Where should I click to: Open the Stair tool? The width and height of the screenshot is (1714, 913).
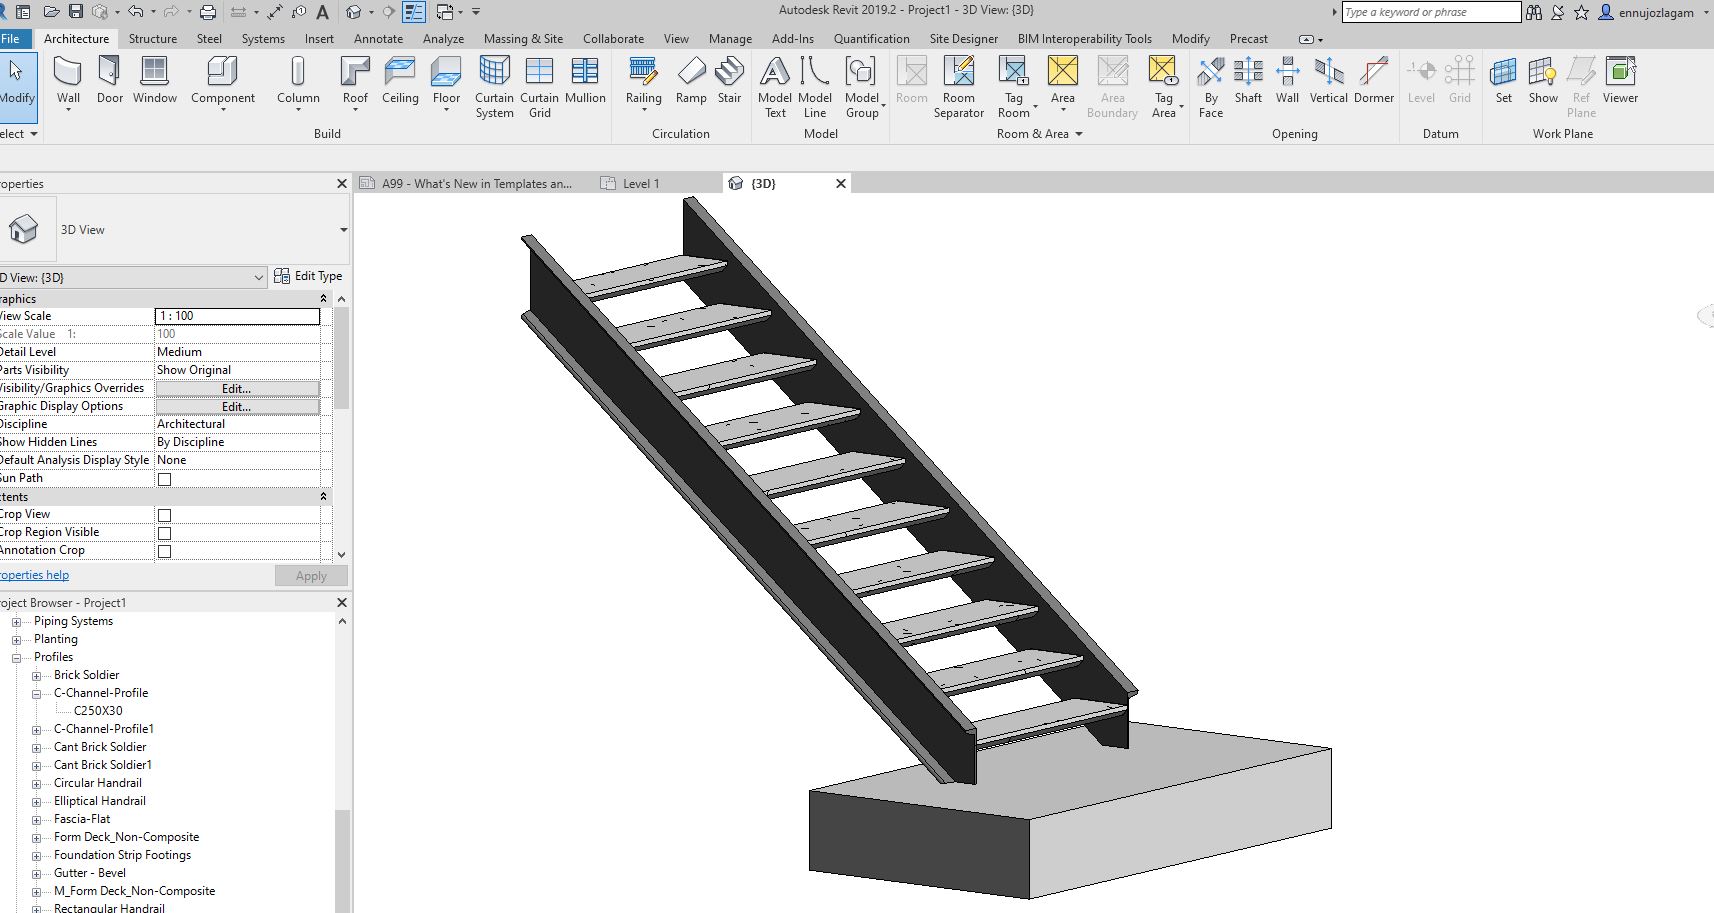pos(729,85)
